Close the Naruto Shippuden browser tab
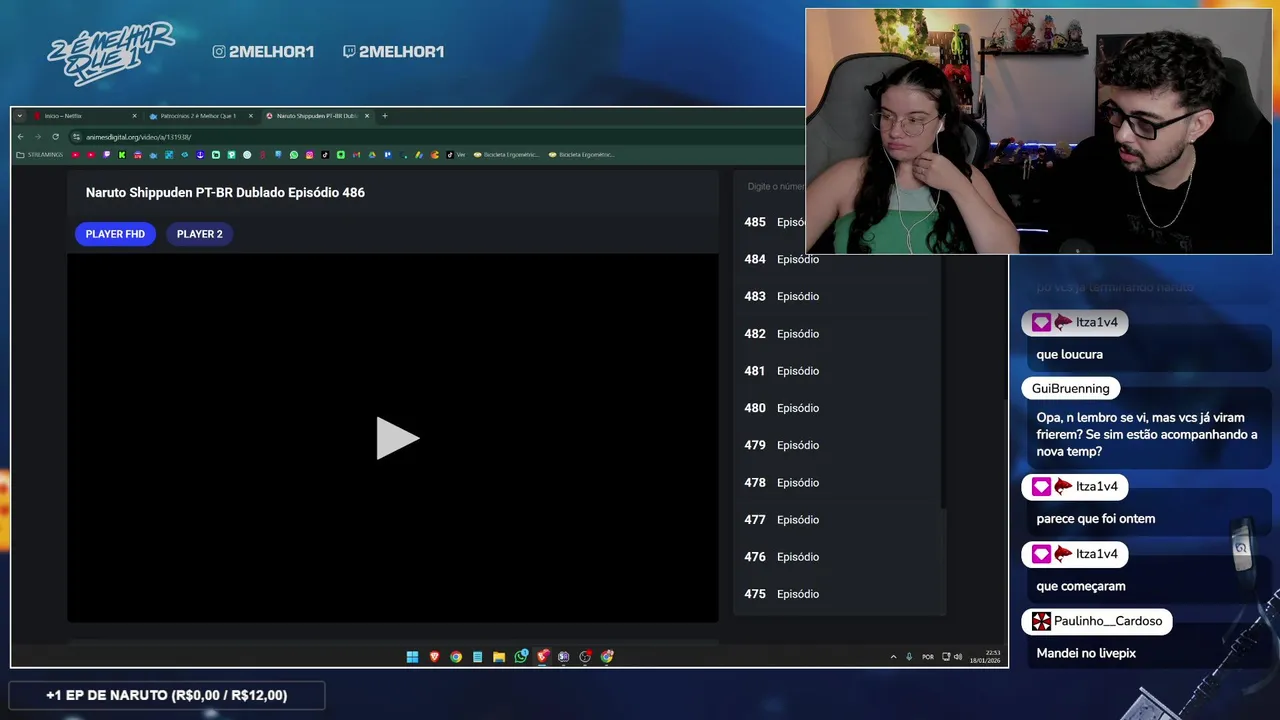Screen dimensions: 1280x720 coord(367,116)
